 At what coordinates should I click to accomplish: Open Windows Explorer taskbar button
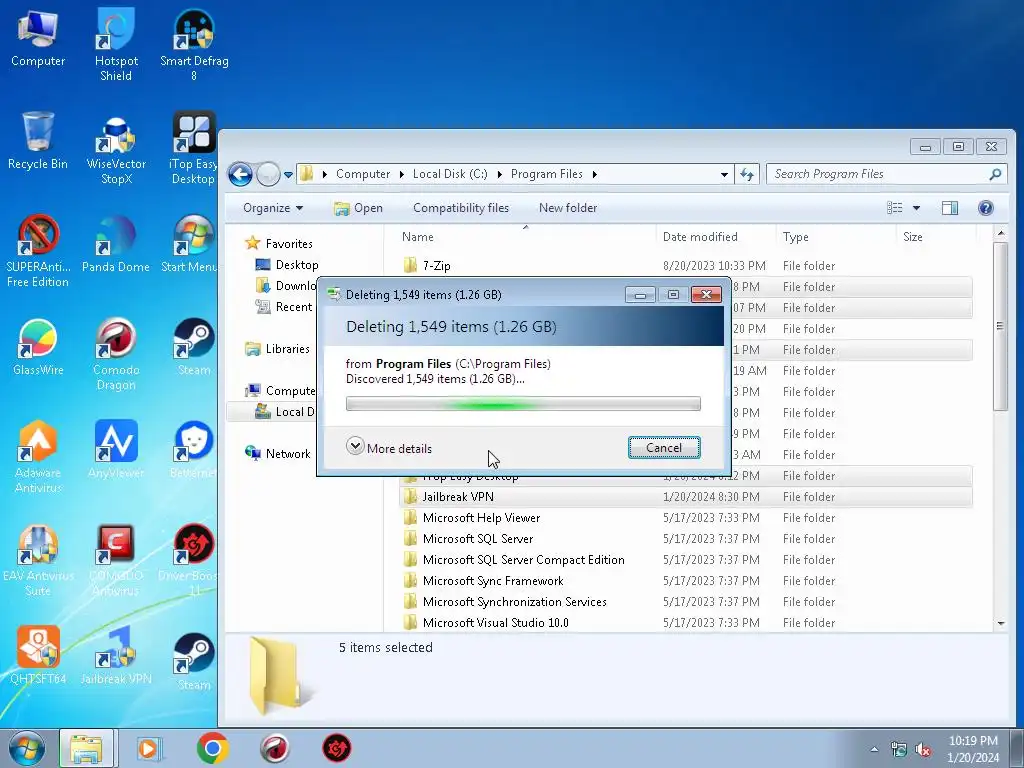(87, 748)
